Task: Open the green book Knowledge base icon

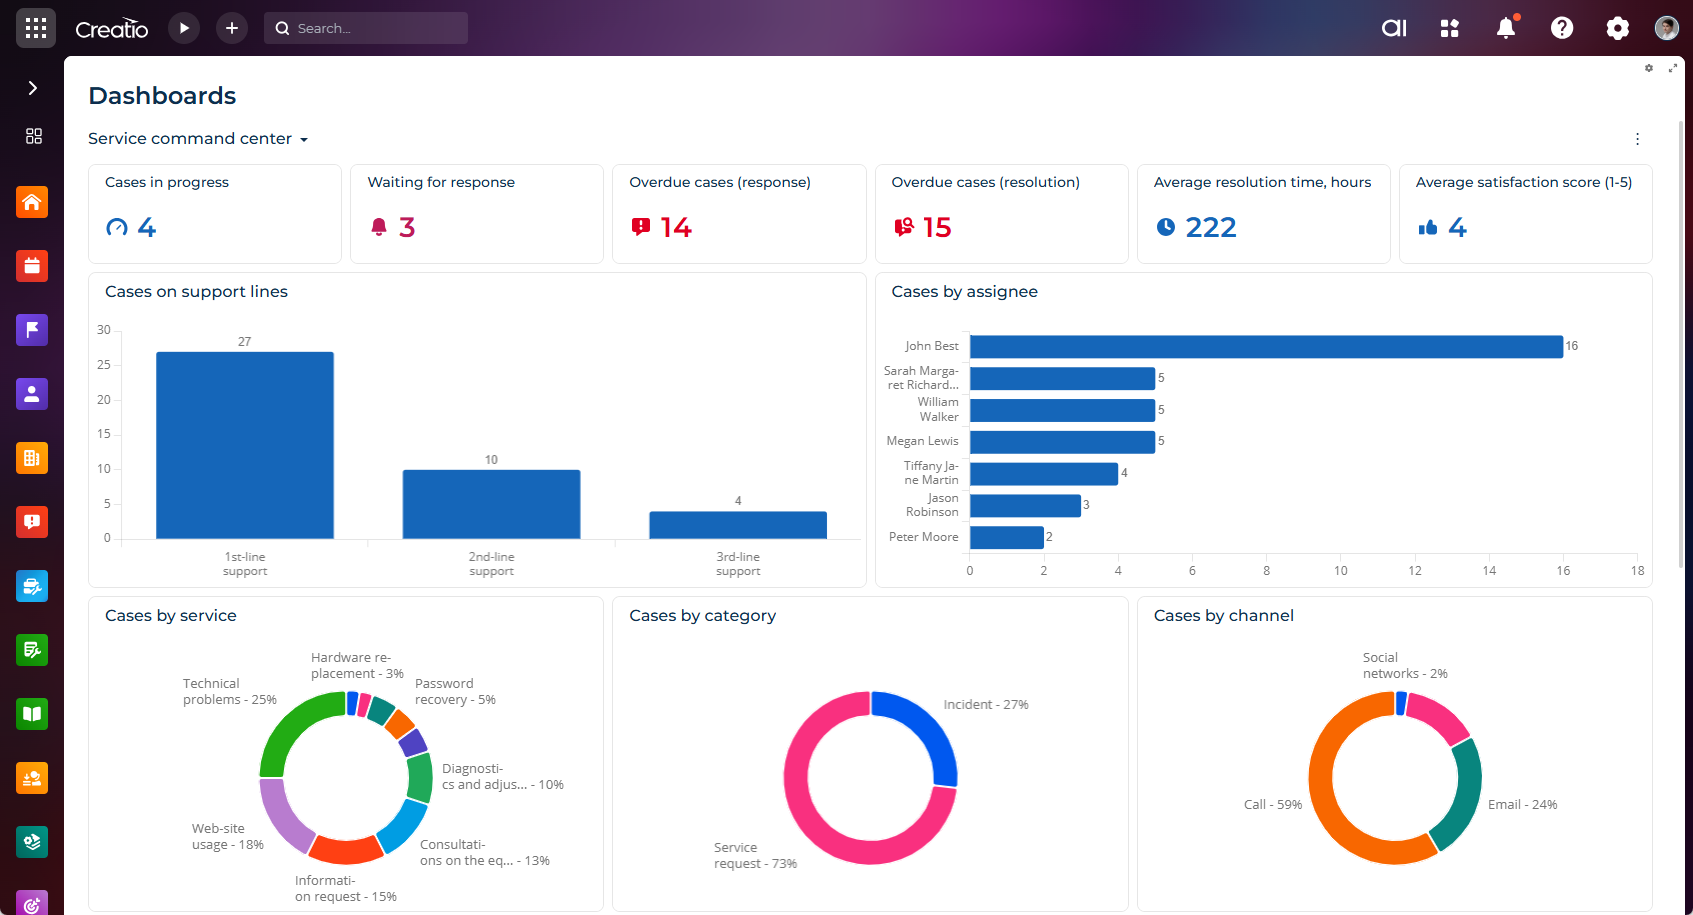Action: (x=32, y=714)
